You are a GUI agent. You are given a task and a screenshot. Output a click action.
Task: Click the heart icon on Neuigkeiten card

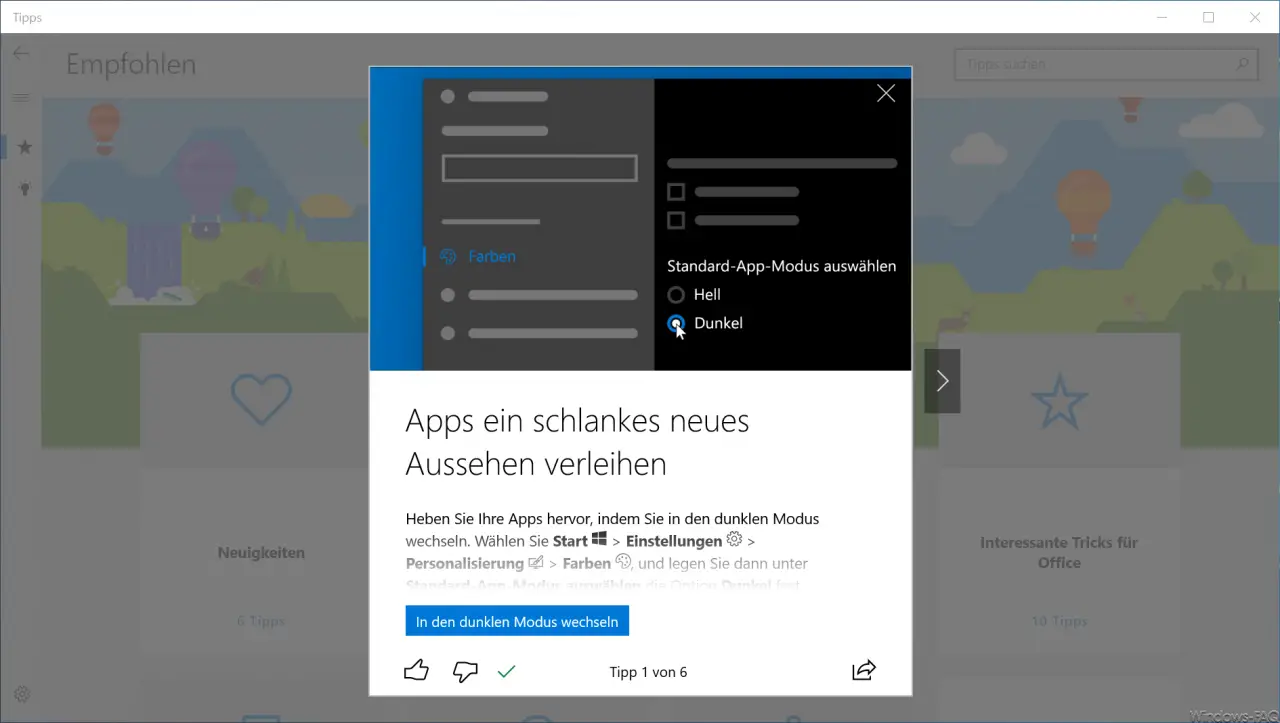coord(261,398)
